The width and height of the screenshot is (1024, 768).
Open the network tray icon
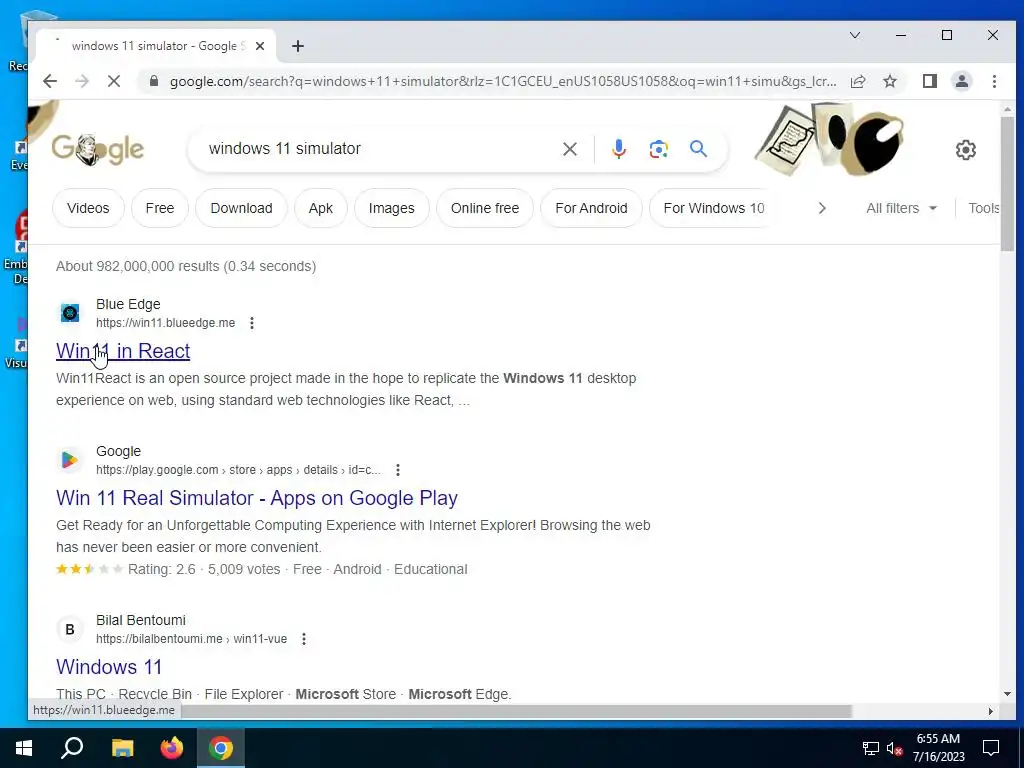pyautogui.click(x=871, y=748)
